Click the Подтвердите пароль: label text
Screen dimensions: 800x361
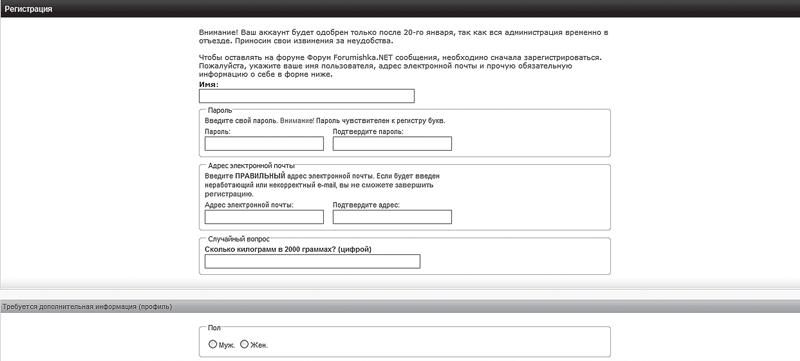pos(368,132)
